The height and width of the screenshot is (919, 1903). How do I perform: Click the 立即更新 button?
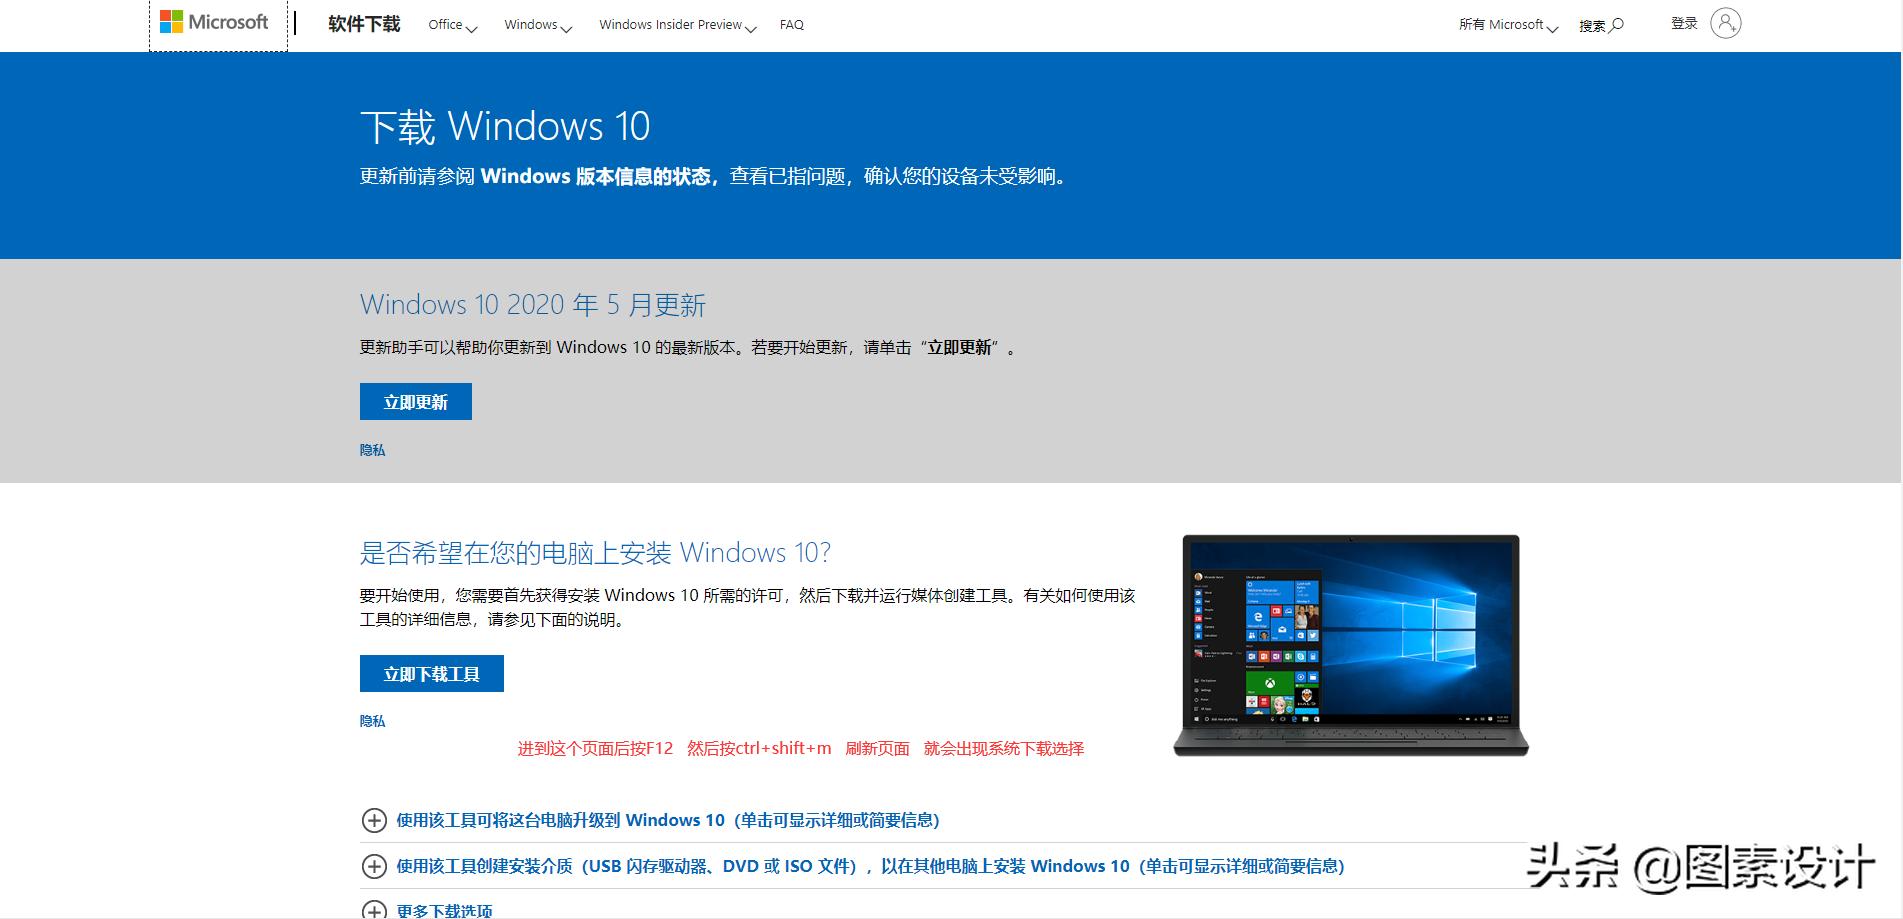point(416,402)
